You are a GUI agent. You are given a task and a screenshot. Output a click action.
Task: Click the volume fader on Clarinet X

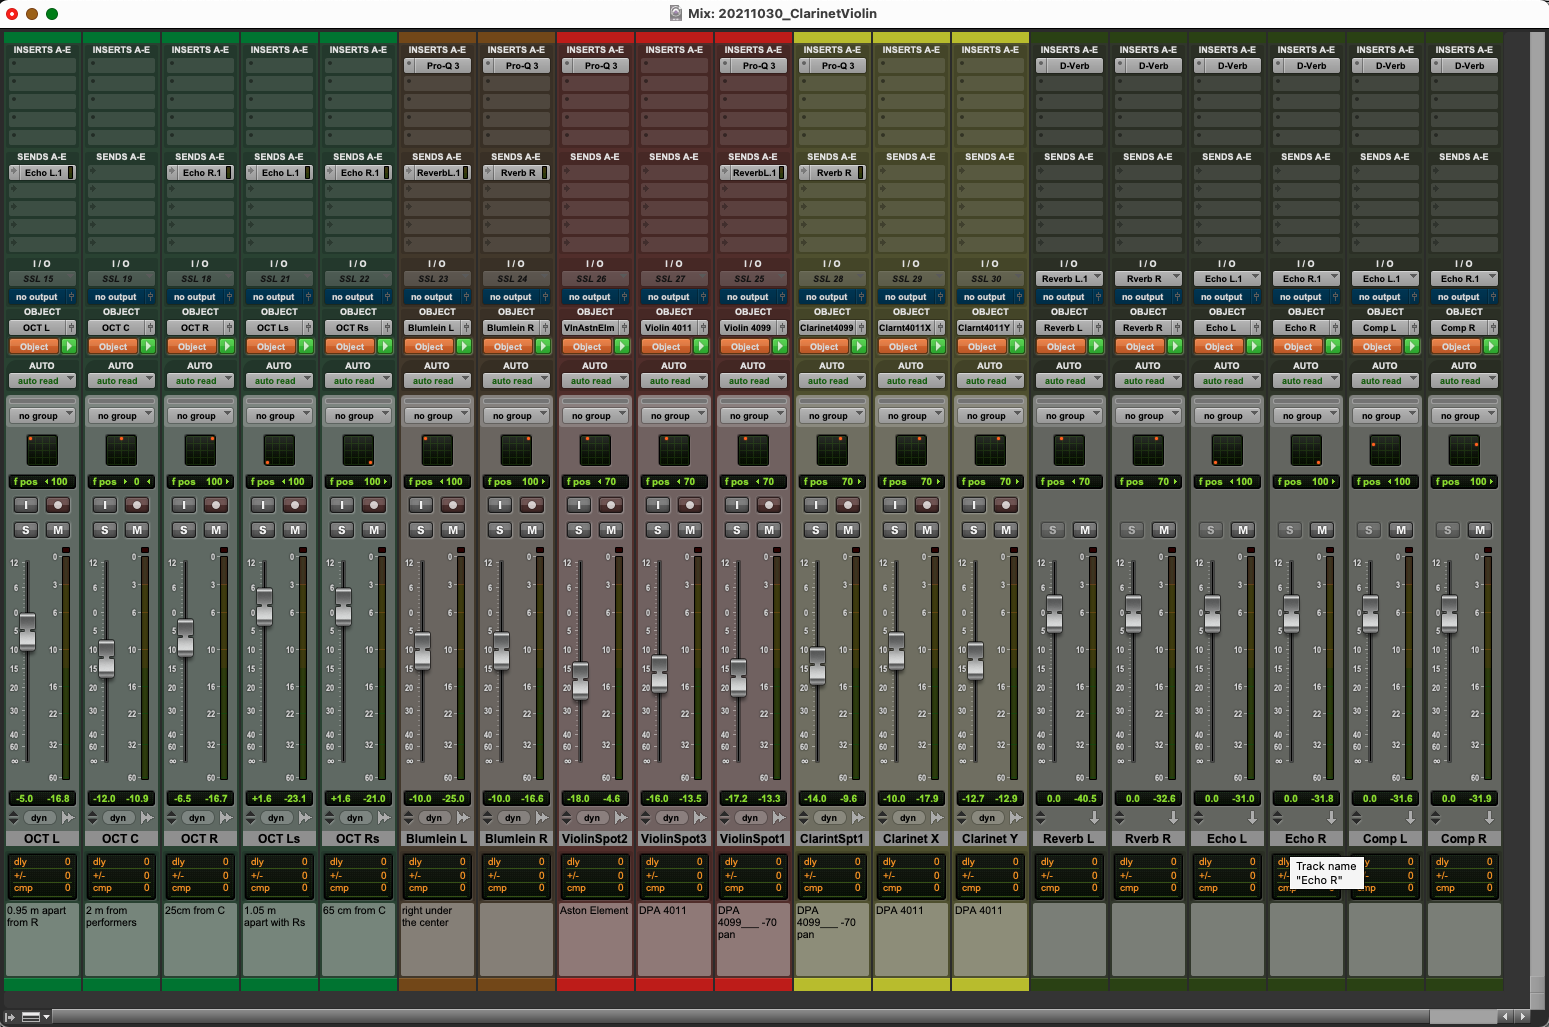895,650
